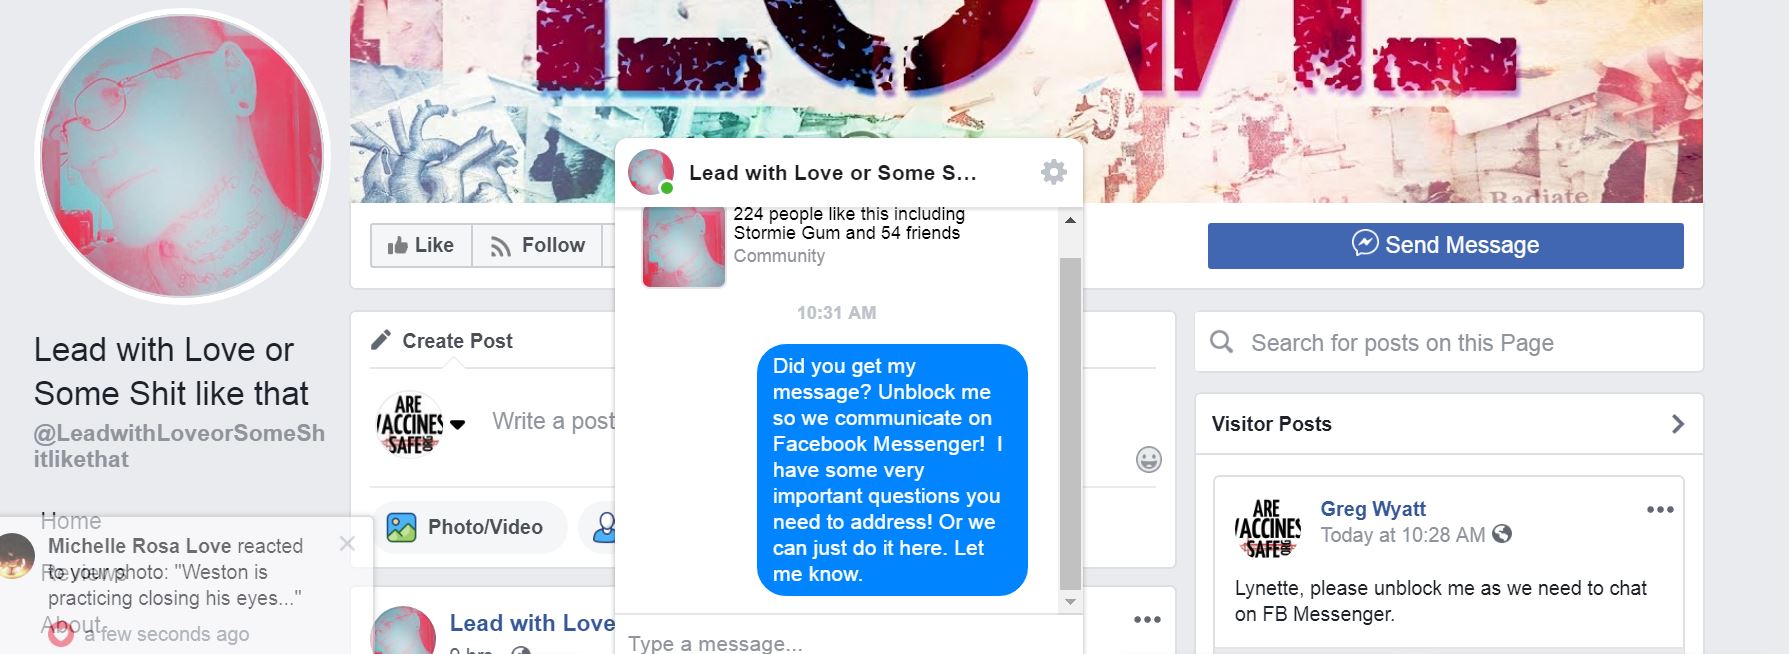Open the Home tab in page sidebar

(70, 521)
